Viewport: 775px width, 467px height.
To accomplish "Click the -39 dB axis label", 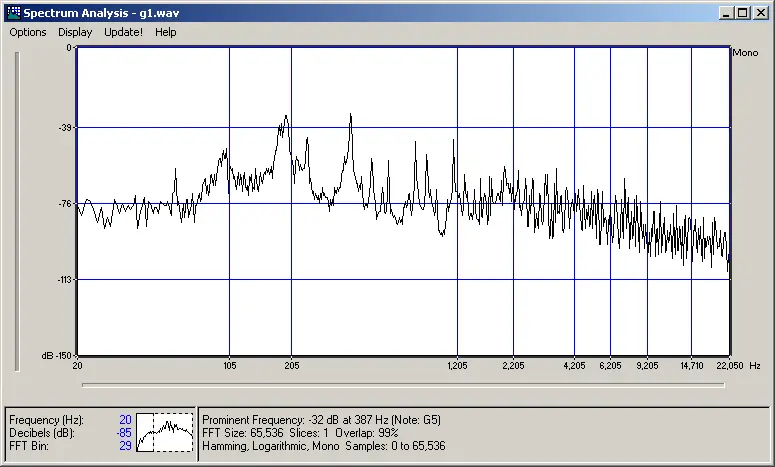I will pos(65,128).
